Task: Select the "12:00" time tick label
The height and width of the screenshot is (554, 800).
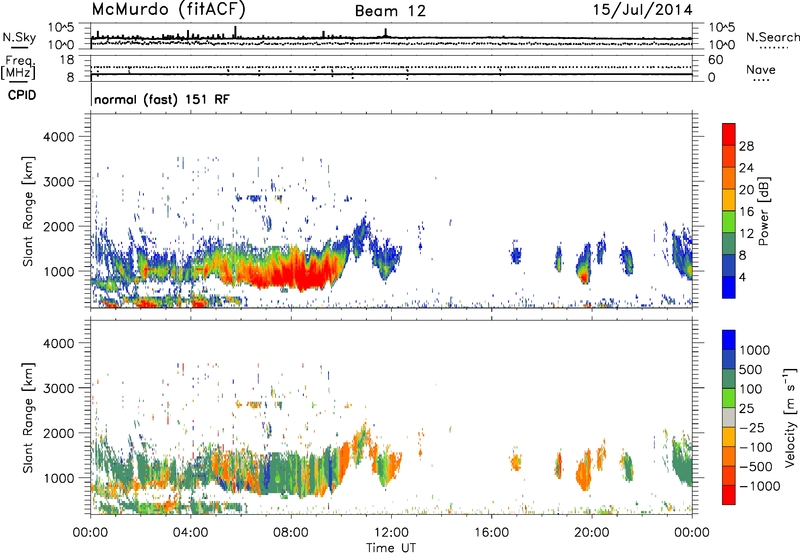Action: point(391,533)
